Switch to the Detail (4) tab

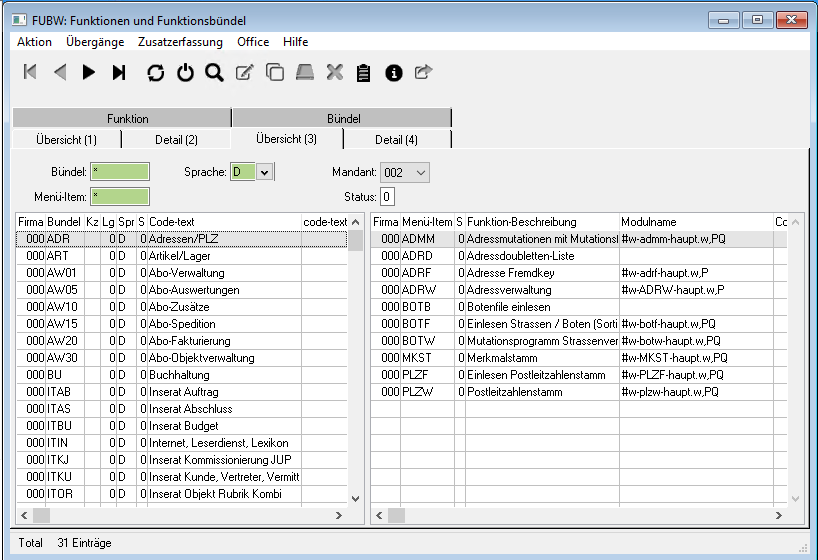pos(397,139)
